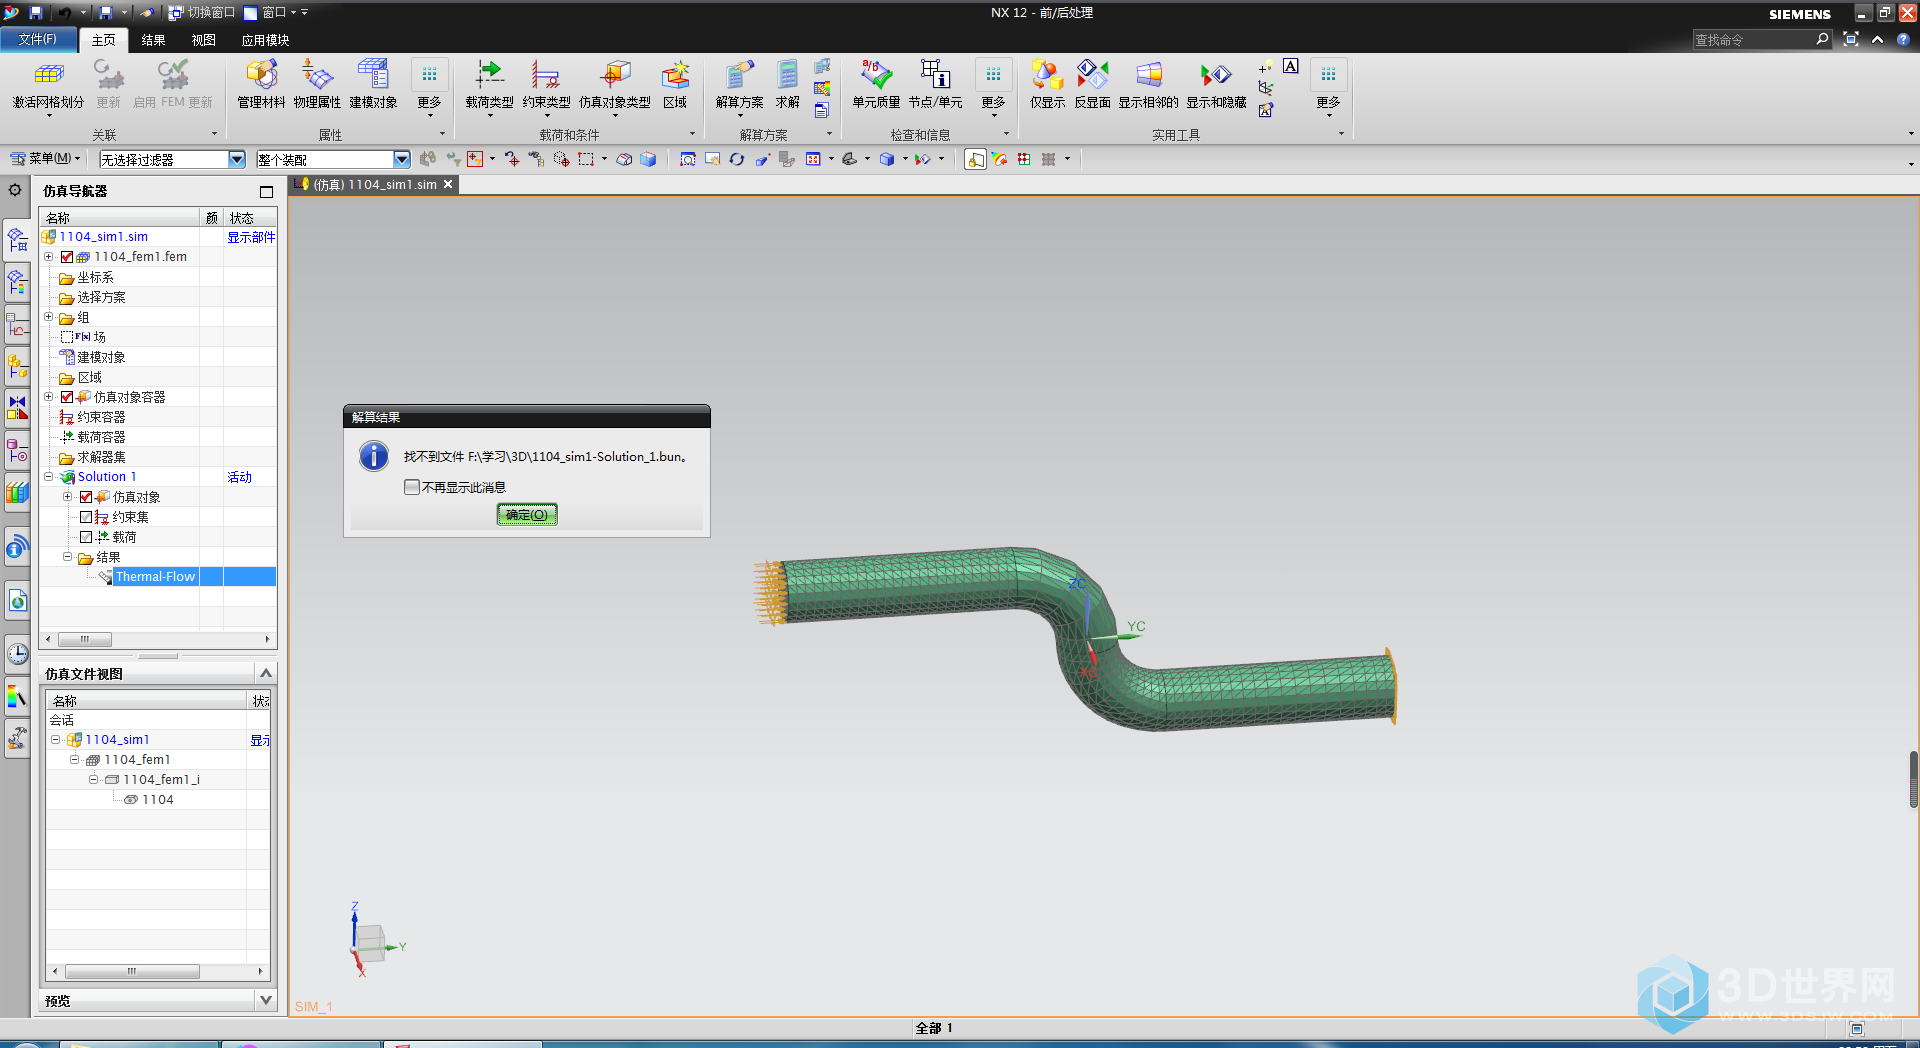The height and width of the screenshot is (1048, 1920).
Task: Toggle 约束集 checkbox
Action: tap(86, 517)
